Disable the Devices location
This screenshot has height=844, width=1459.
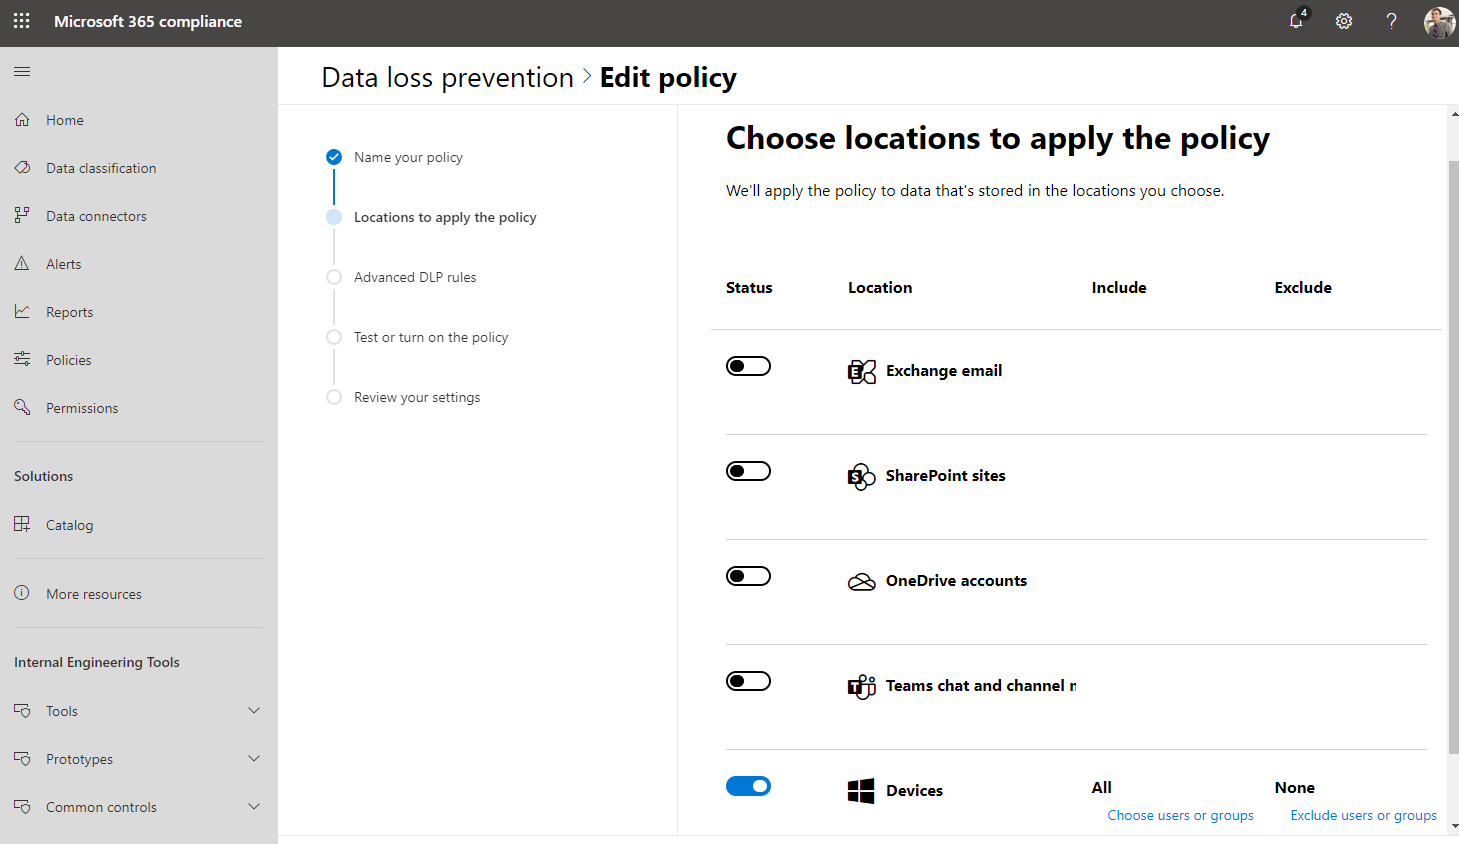point(748,786)
